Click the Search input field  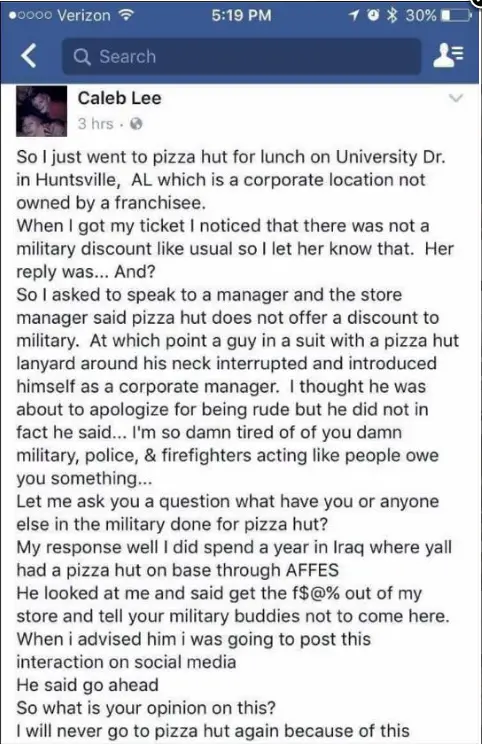241,56
